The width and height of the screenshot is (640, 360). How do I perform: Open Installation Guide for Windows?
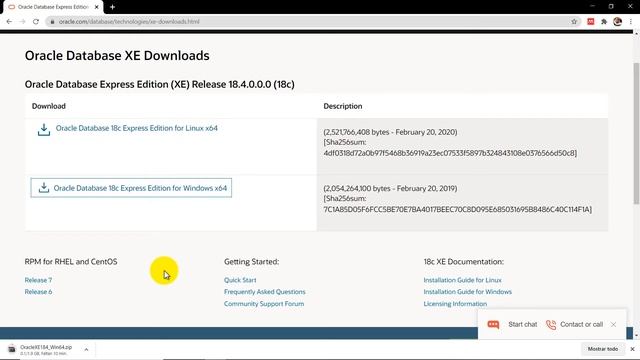point(468,292)
